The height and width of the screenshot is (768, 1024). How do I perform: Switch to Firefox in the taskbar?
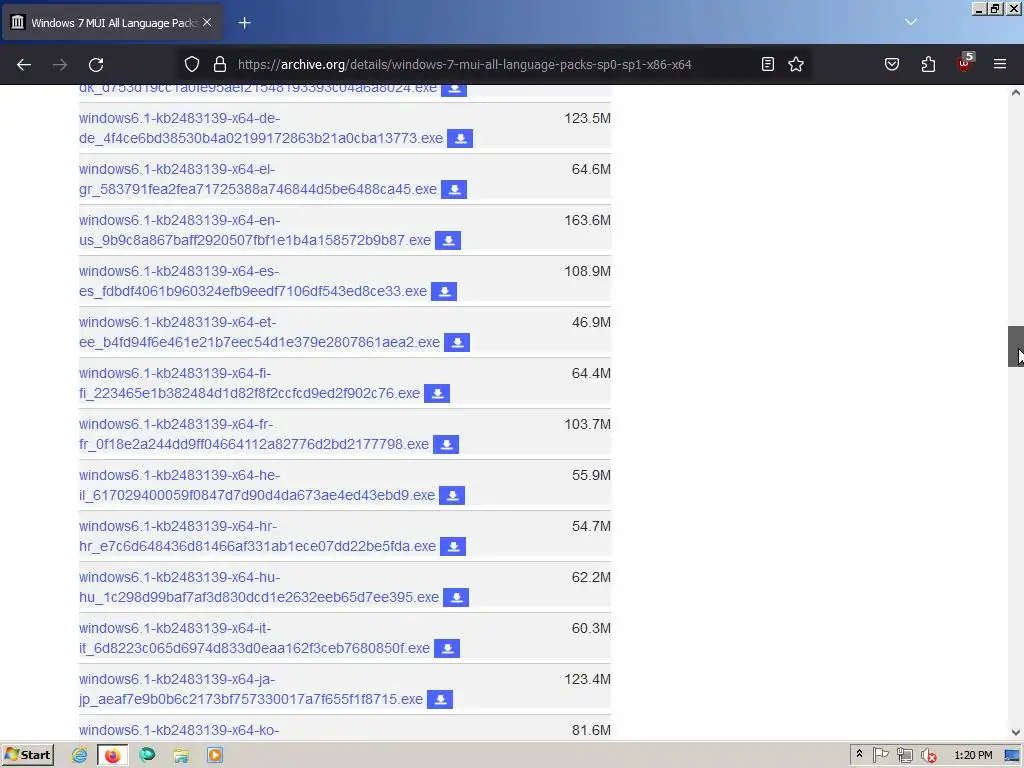click(112, 756)
